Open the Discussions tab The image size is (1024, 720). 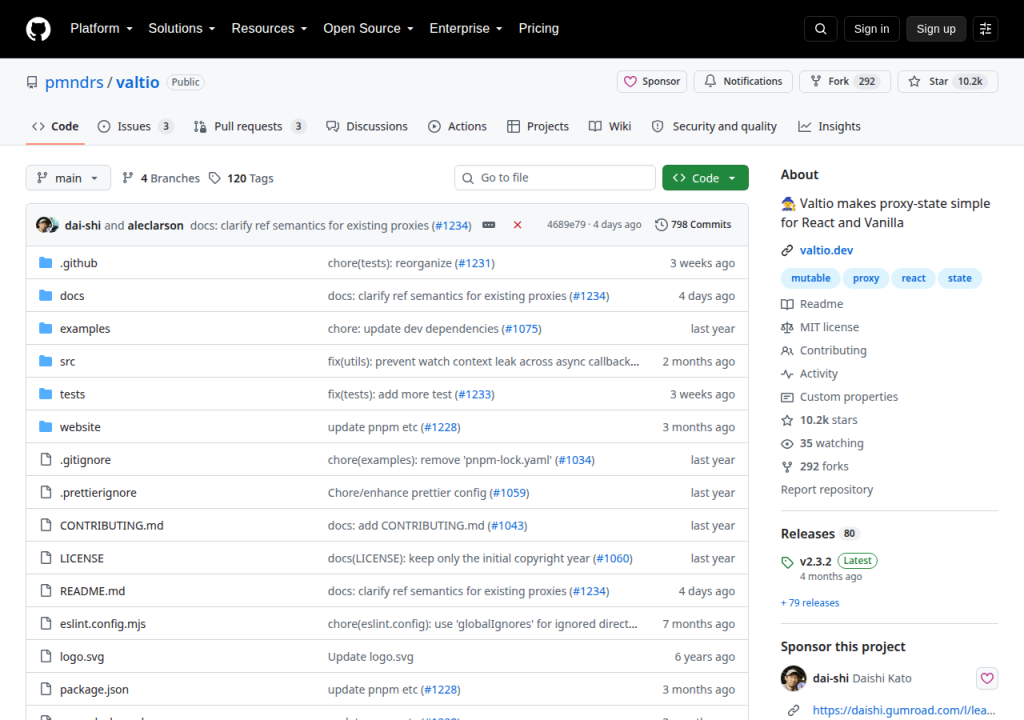pos(367,127)
